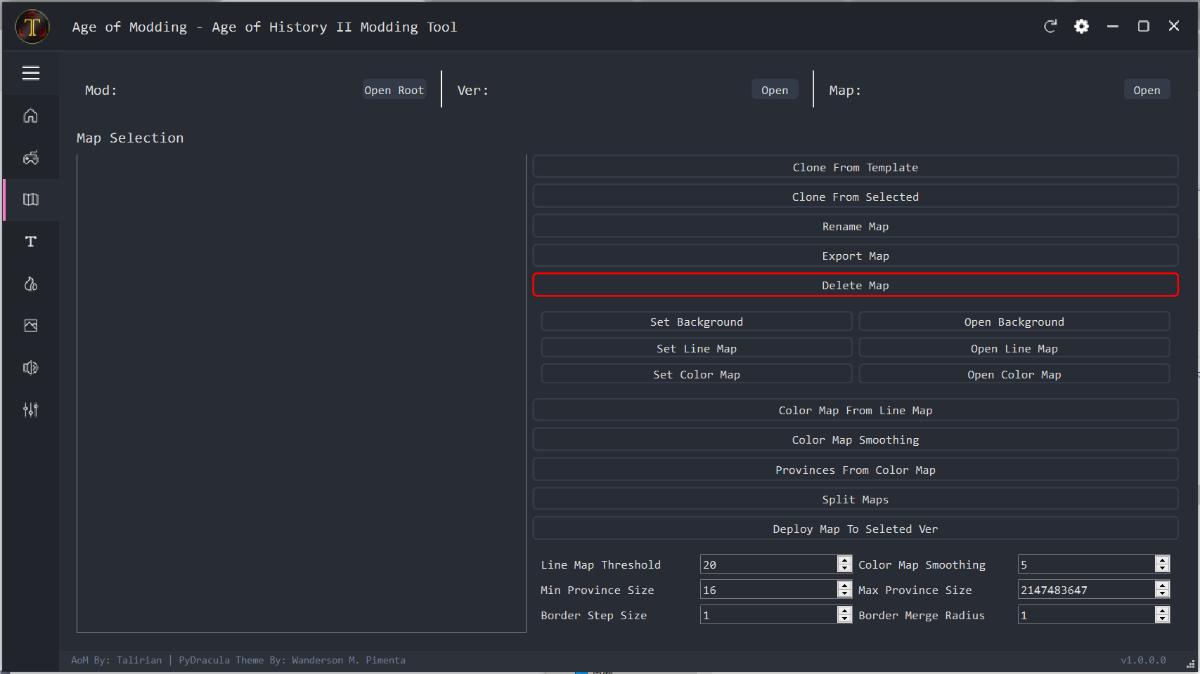Screen dimensions: 1200x674
Task: Decrease Color Map Smoothing with down arrow
Action: [x=1162, y=570]
